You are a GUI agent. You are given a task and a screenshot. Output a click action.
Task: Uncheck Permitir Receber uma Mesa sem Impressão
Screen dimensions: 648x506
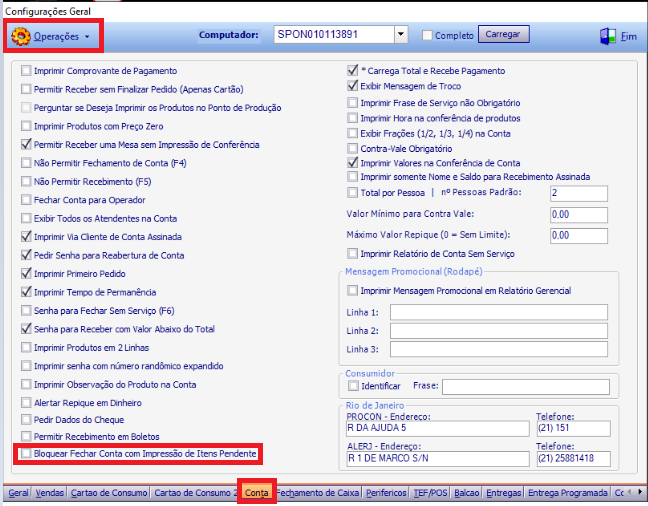point(26,144)
